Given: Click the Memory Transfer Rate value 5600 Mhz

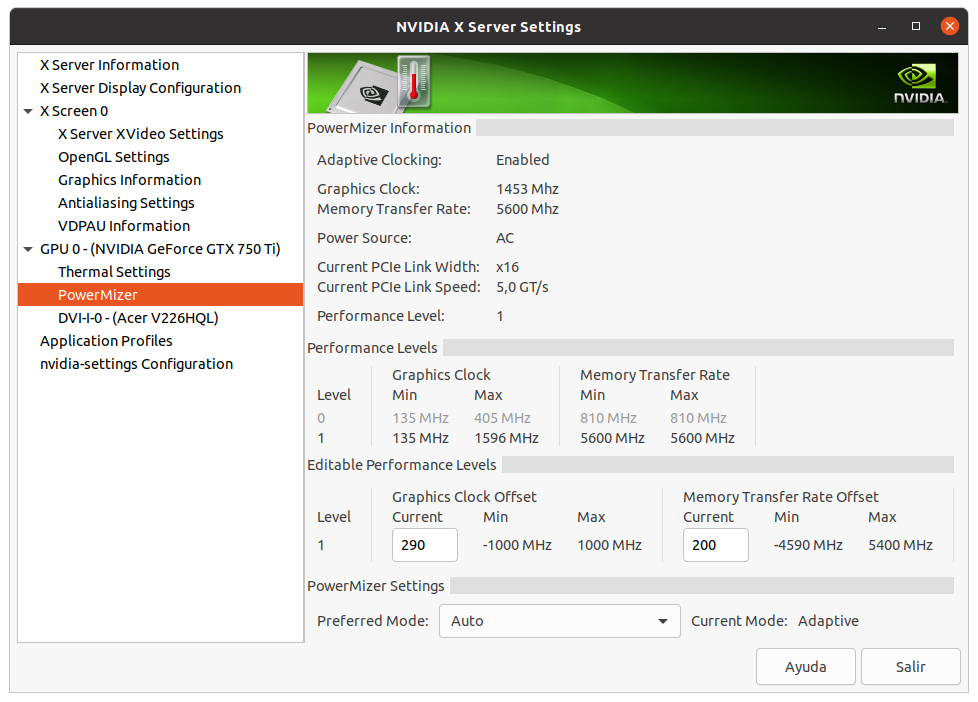Looking at the screenshot, I should point(528,209).
